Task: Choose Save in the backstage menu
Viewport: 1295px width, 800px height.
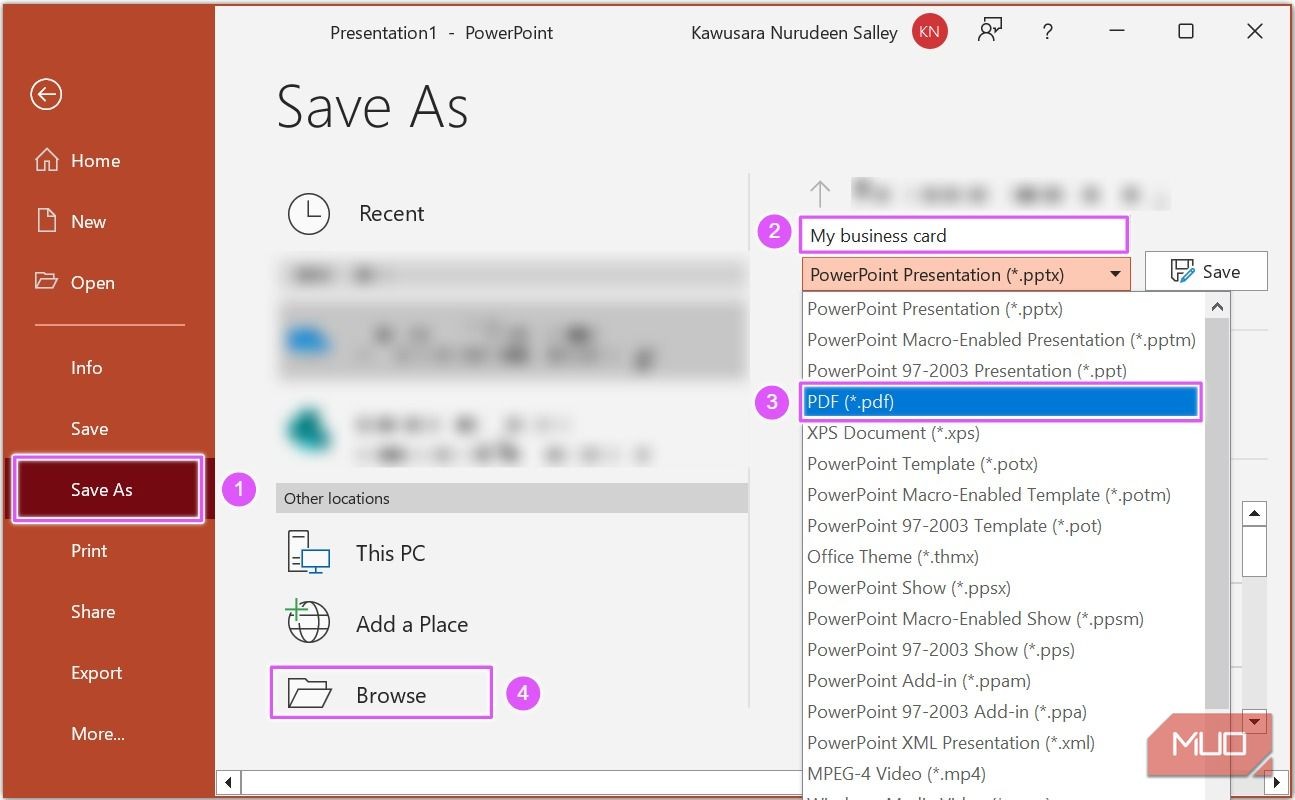Action: tap(90, 429)
